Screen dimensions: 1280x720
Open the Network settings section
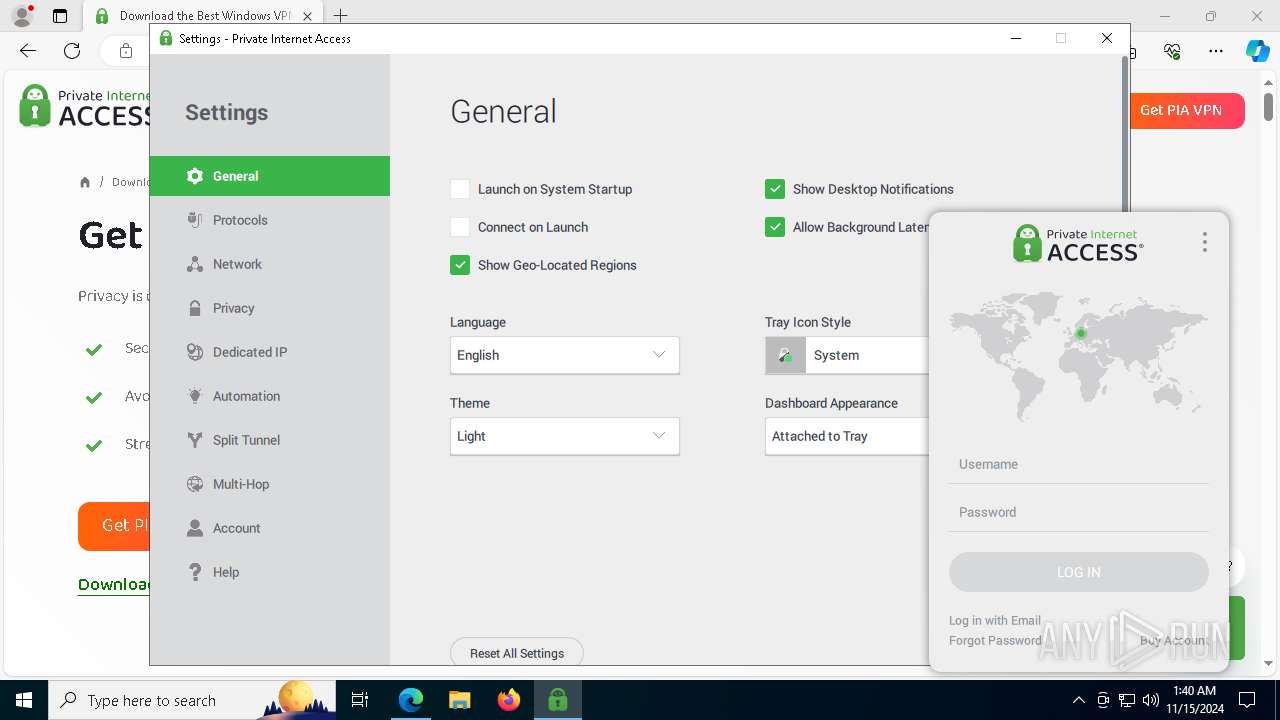point(269,264)
